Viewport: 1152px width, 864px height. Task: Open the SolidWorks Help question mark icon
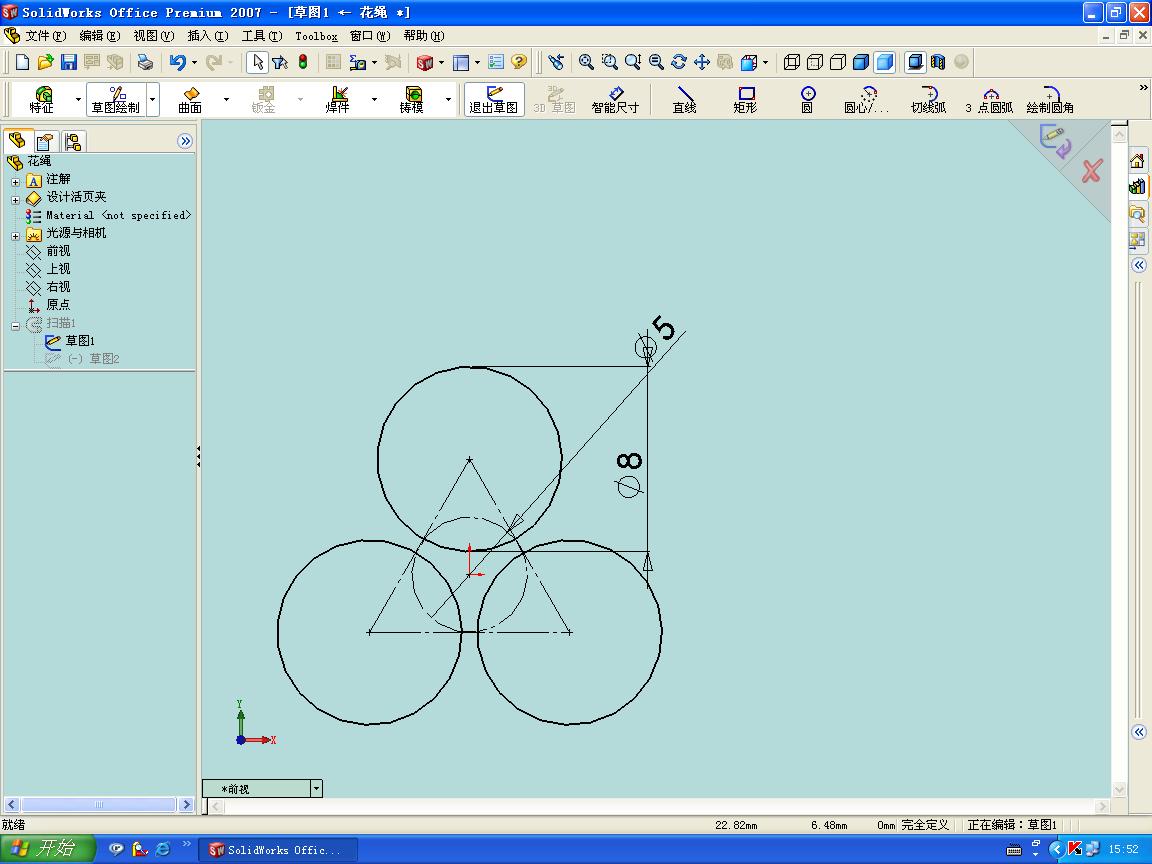click(x=519, y=62)
